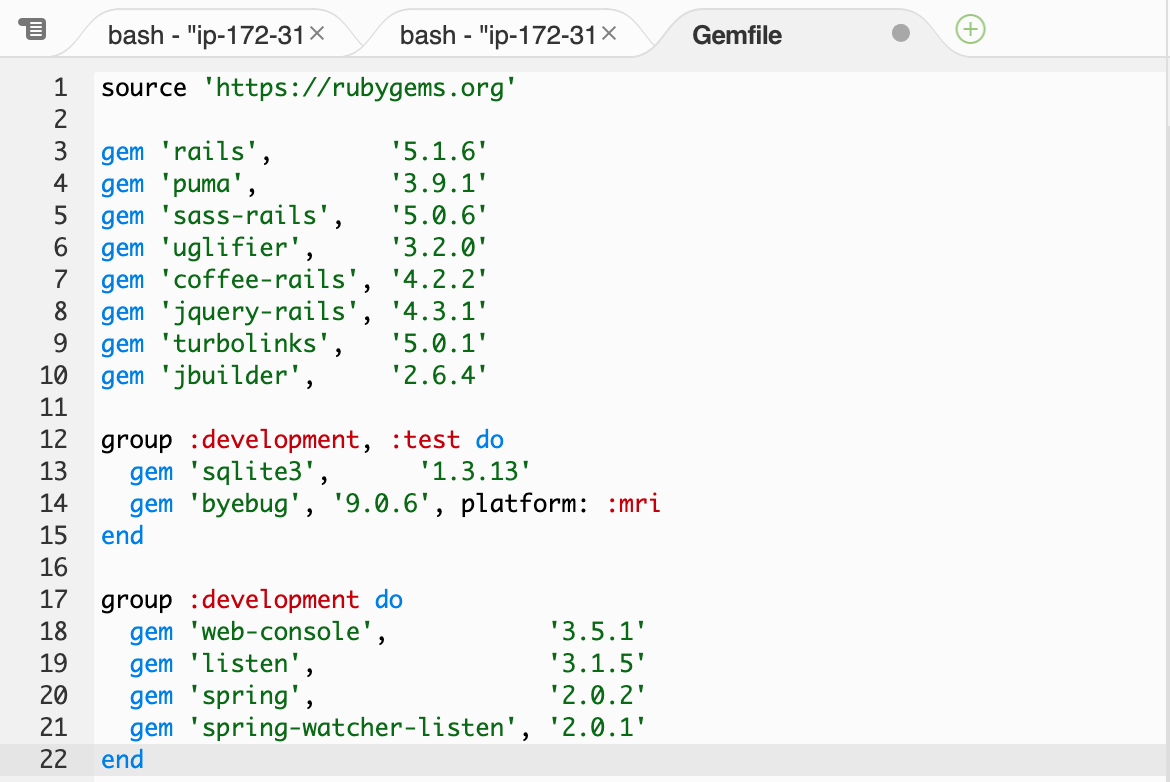Click the web-console version '3.5.1'
Viewport: 1170px width, 782px height.
[x=597, y=632]
